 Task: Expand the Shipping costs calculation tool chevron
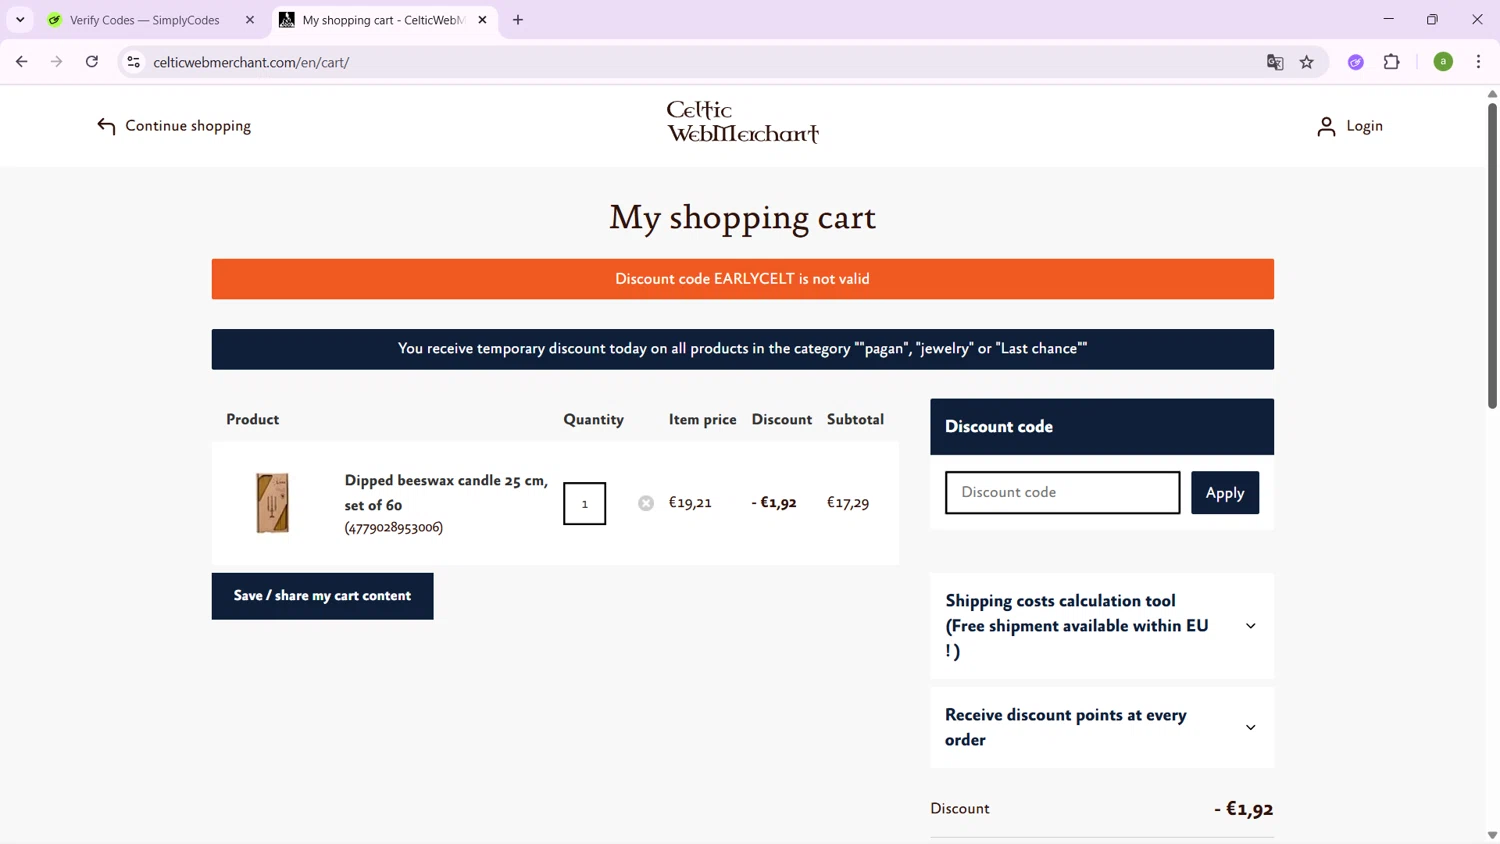click(1250, 626)
